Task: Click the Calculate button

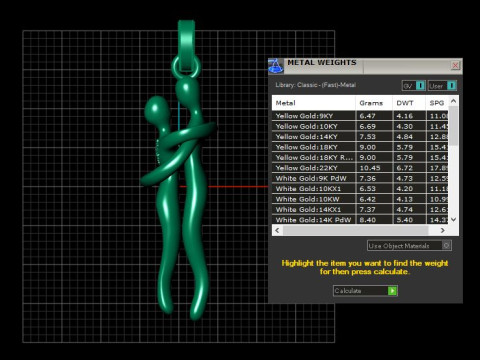Action: 365,291
